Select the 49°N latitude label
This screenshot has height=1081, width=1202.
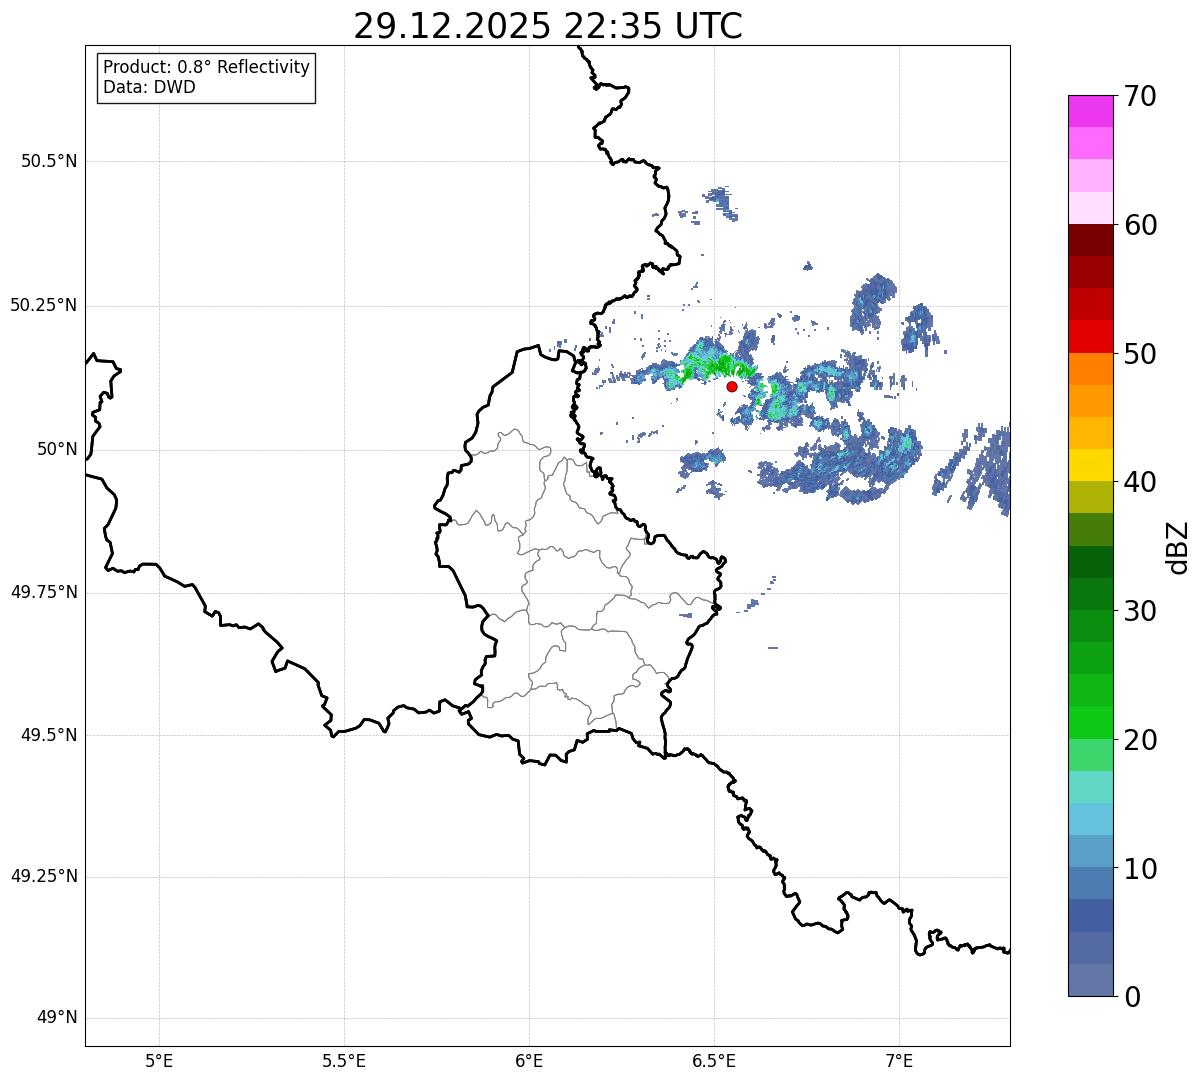tap(57, 1018)
